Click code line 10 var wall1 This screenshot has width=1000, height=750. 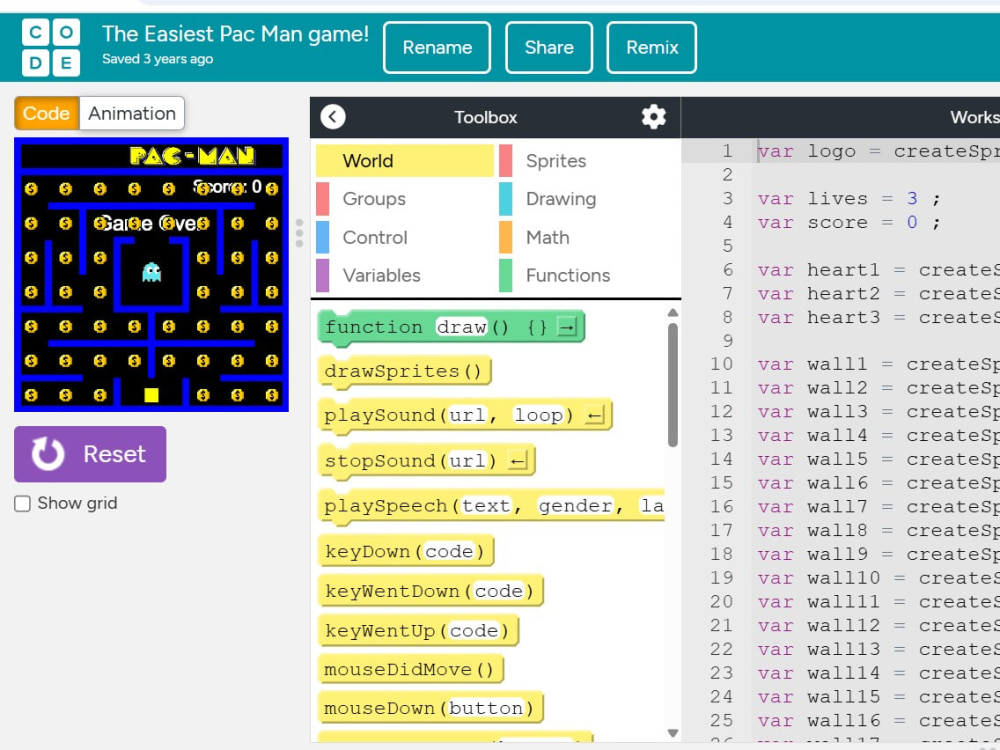coord(878,365)
